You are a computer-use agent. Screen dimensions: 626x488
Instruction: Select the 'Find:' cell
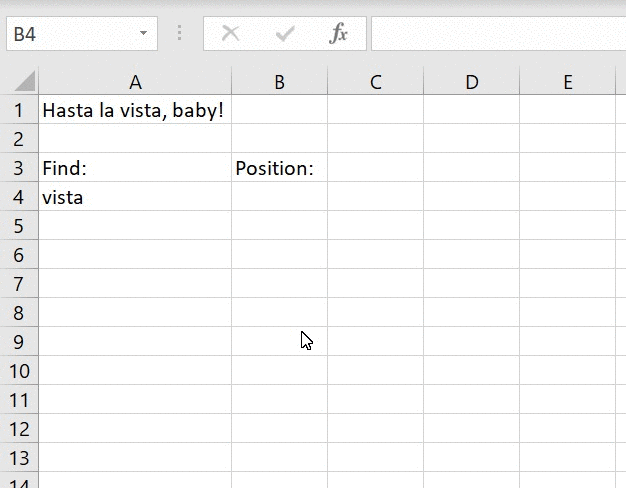[x=135, y=168]
